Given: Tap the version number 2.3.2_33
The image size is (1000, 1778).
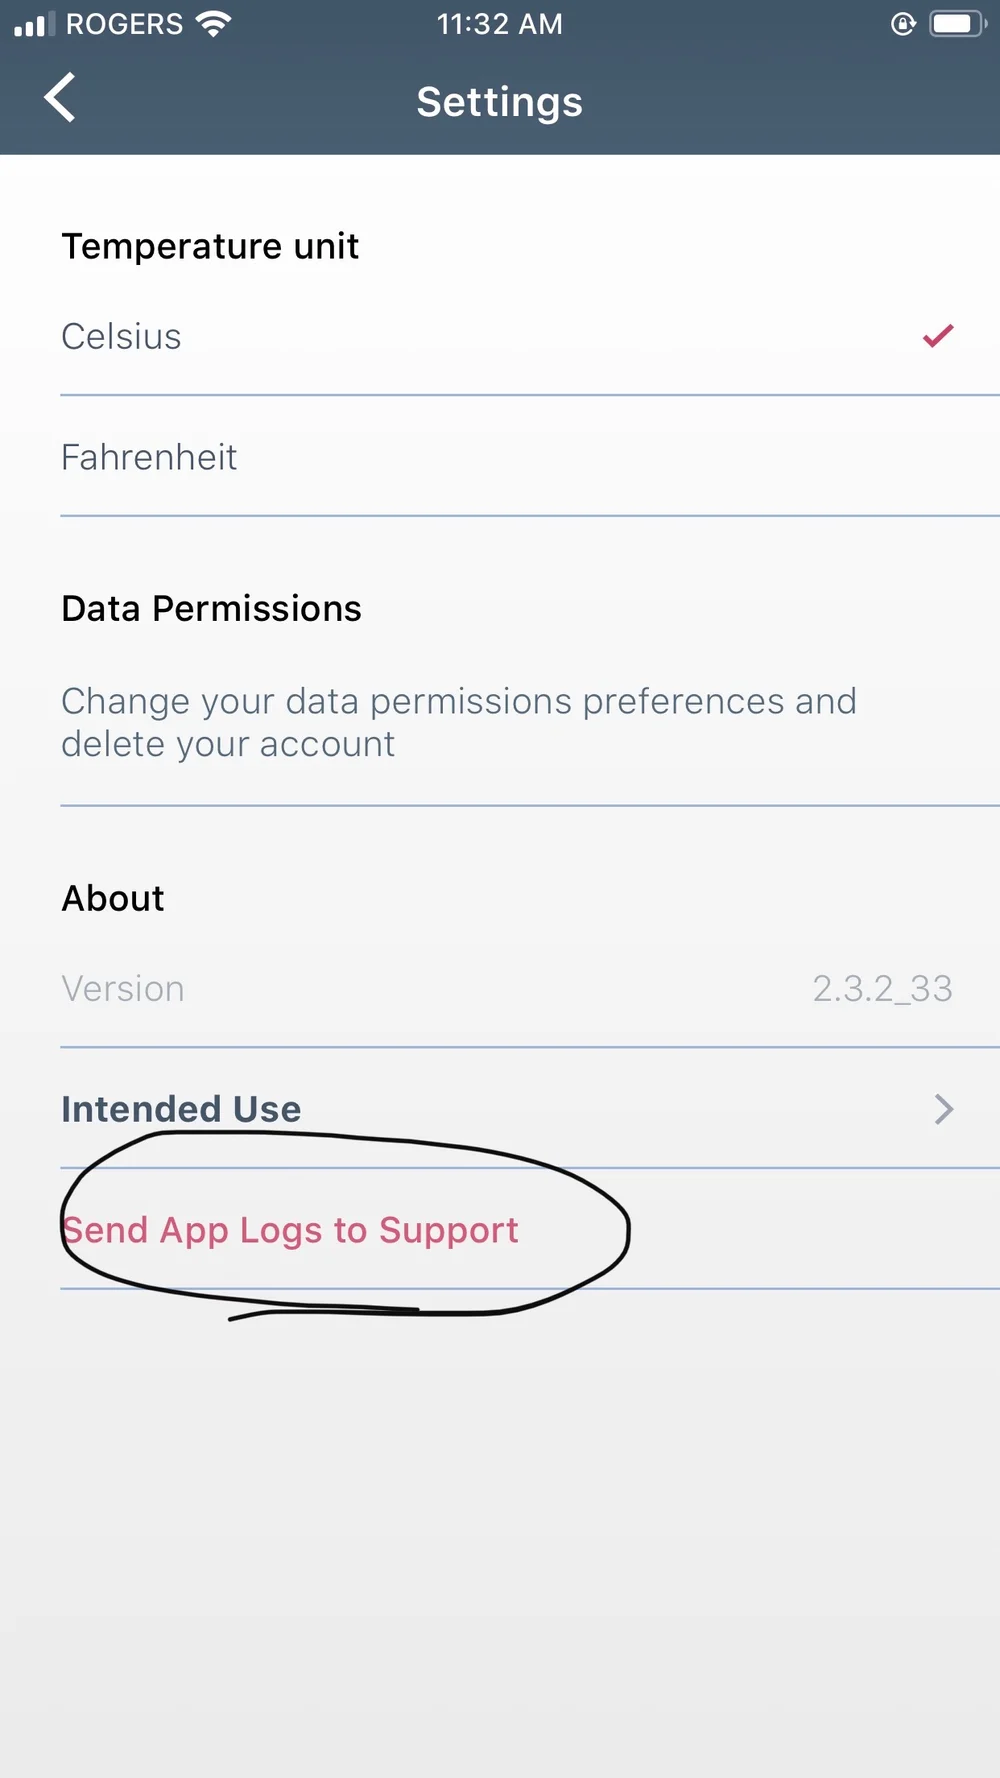Looking at the screenshot, I should click(x=882, y=989).
